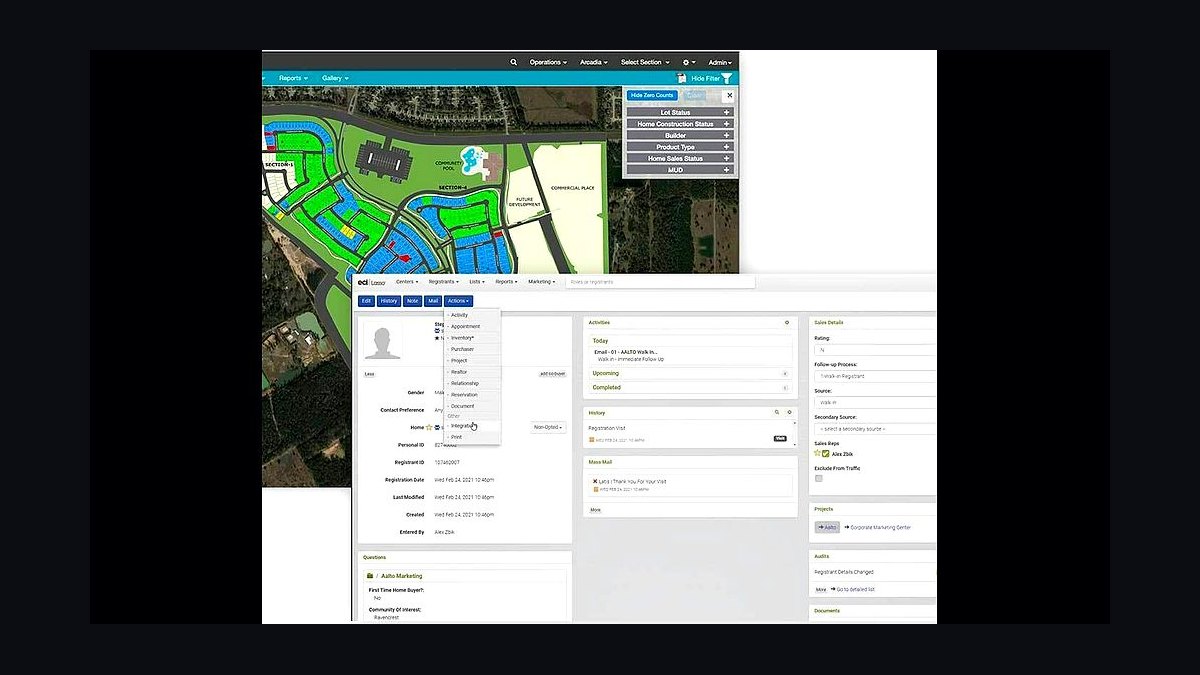1200x675 pixels.
Task: Click the Home star icon
Action: pos(430,427)
